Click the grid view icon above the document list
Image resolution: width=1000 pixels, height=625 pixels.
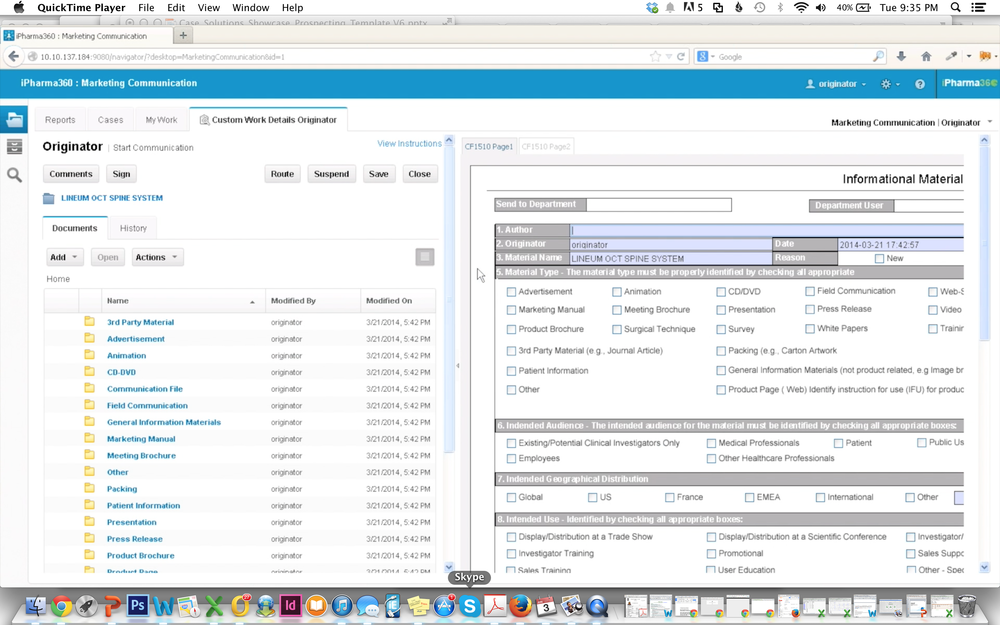[425, 256]
